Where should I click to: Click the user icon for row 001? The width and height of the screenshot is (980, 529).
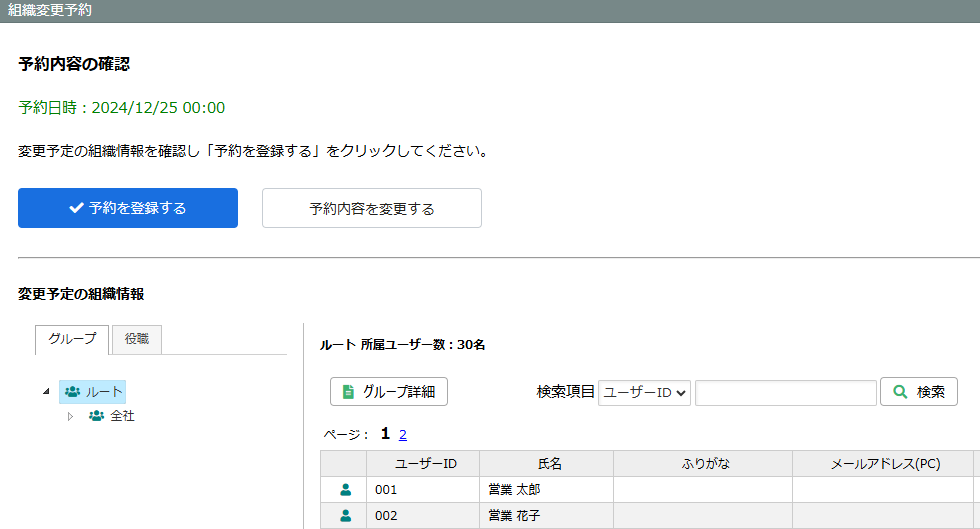(x=346, y=490)
